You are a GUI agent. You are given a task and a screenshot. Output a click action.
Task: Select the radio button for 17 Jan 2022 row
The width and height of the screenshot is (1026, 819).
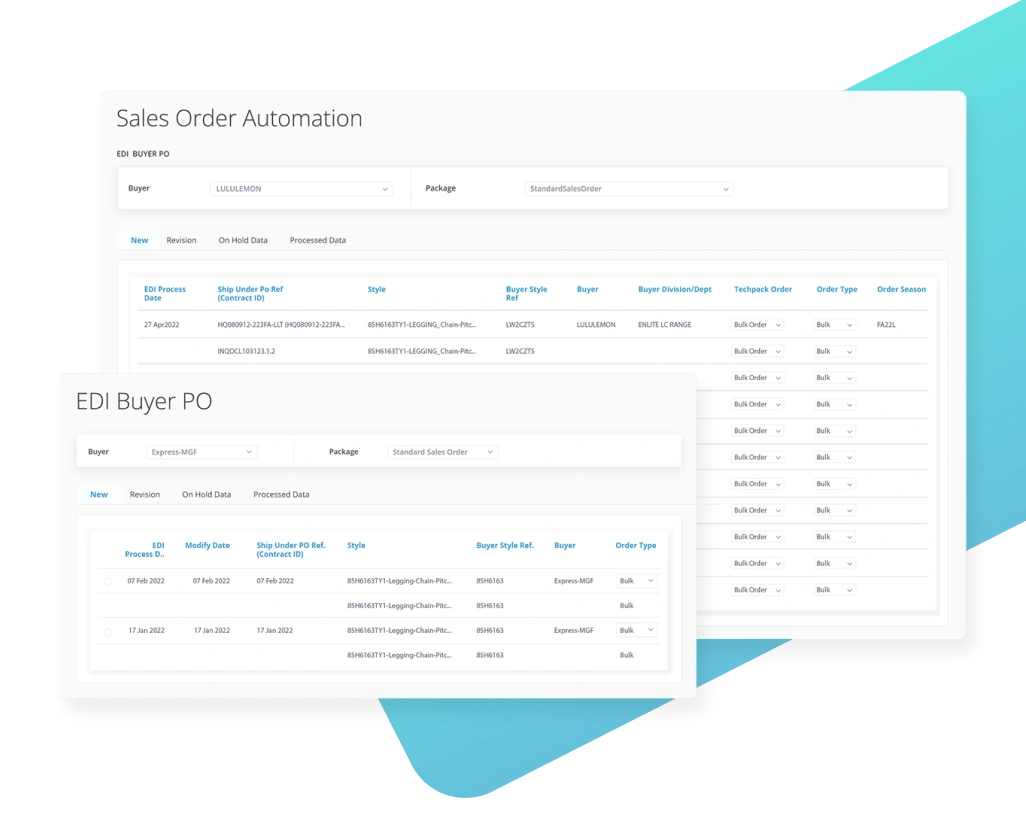point(108,631)
